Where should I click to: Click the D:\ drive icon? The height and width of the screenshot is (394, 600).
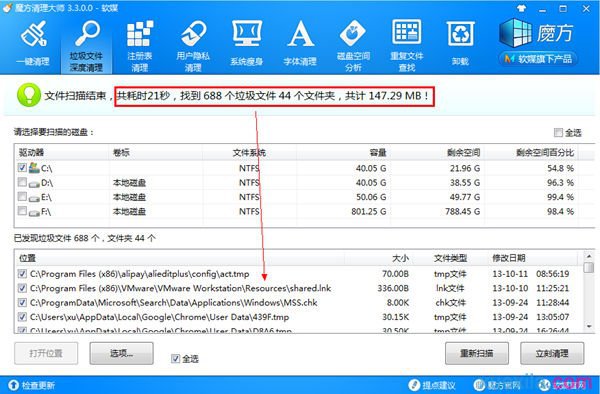click(34, 183)
